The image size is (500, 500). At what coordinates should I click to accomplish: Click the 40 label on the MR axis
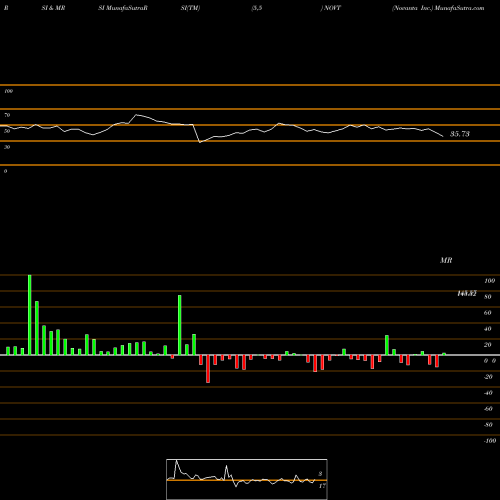coord(488,329)
